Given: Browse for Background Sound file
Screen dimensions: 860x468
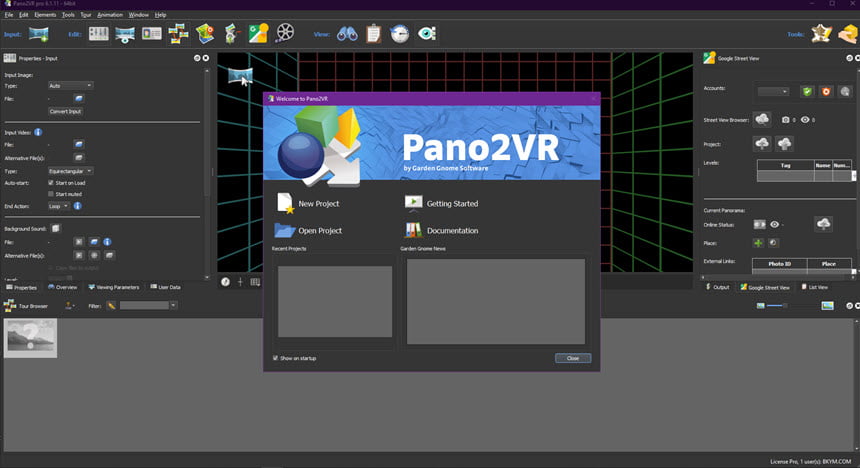Looking at the screenshot, I should (94, 242).
